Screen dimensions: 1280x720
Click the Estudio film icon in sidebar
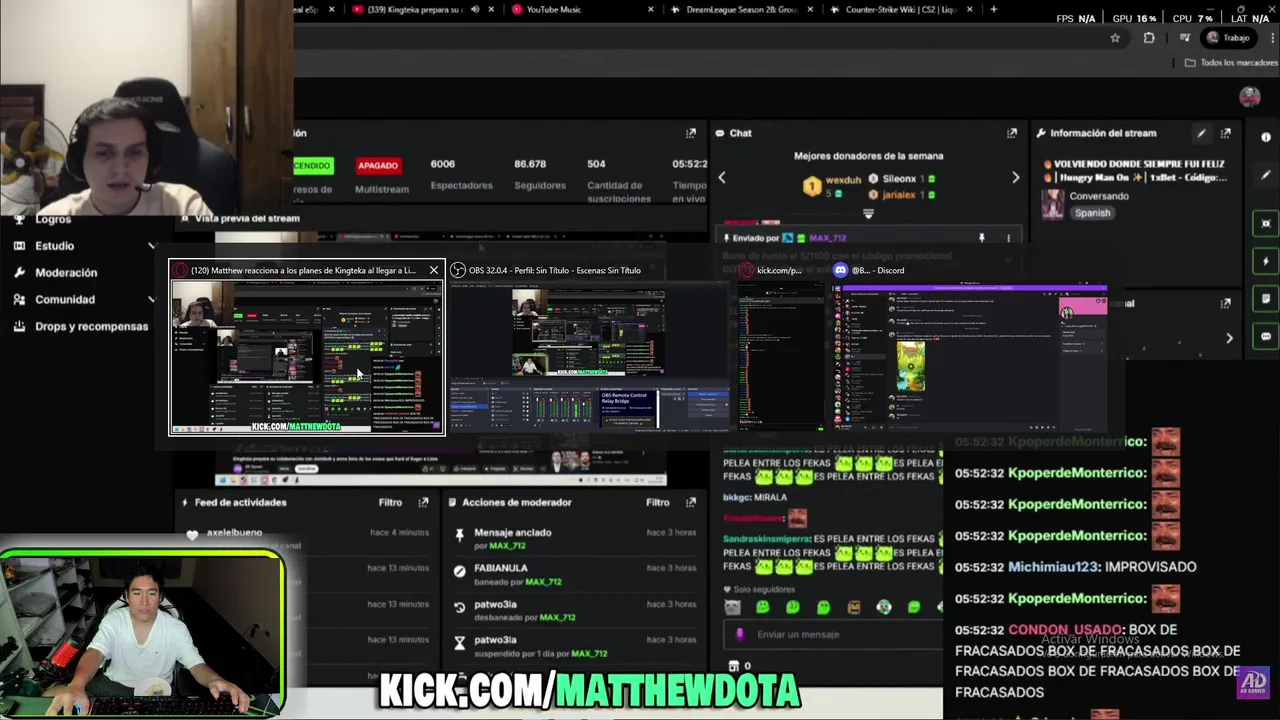pos(19,245)
